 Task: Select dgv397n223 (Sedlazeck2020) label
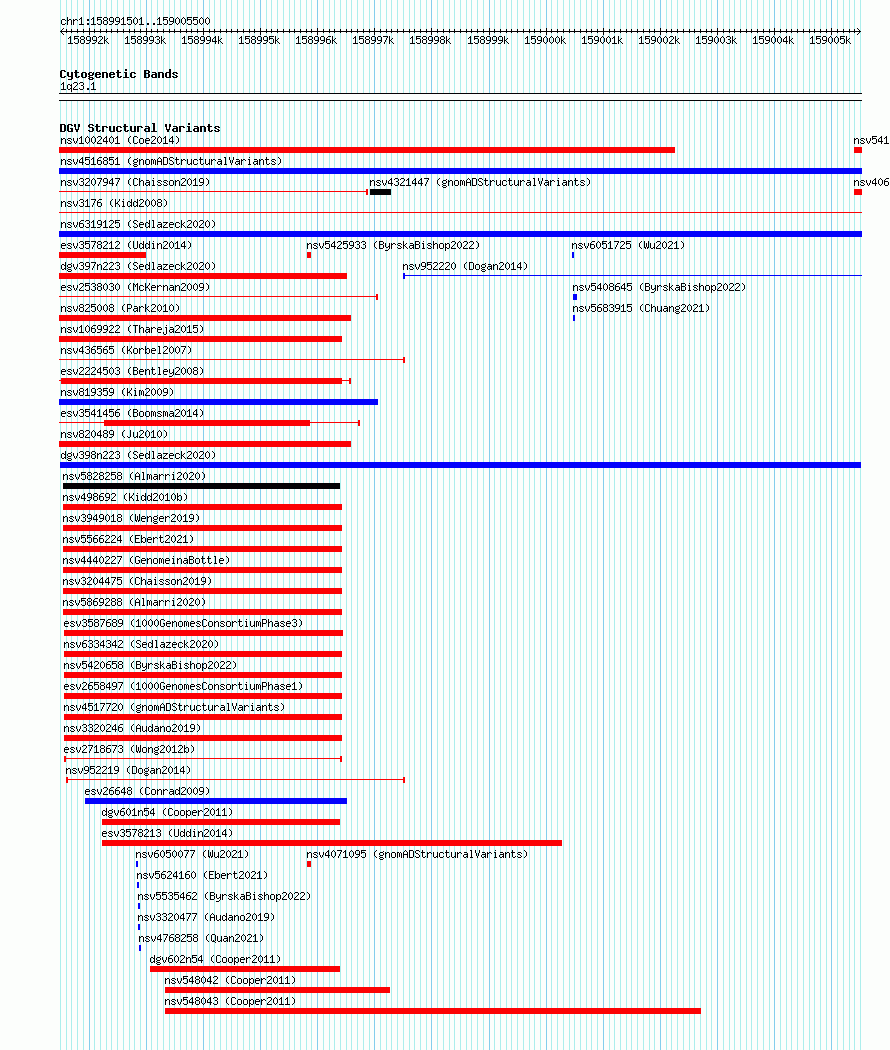(138, 267)
